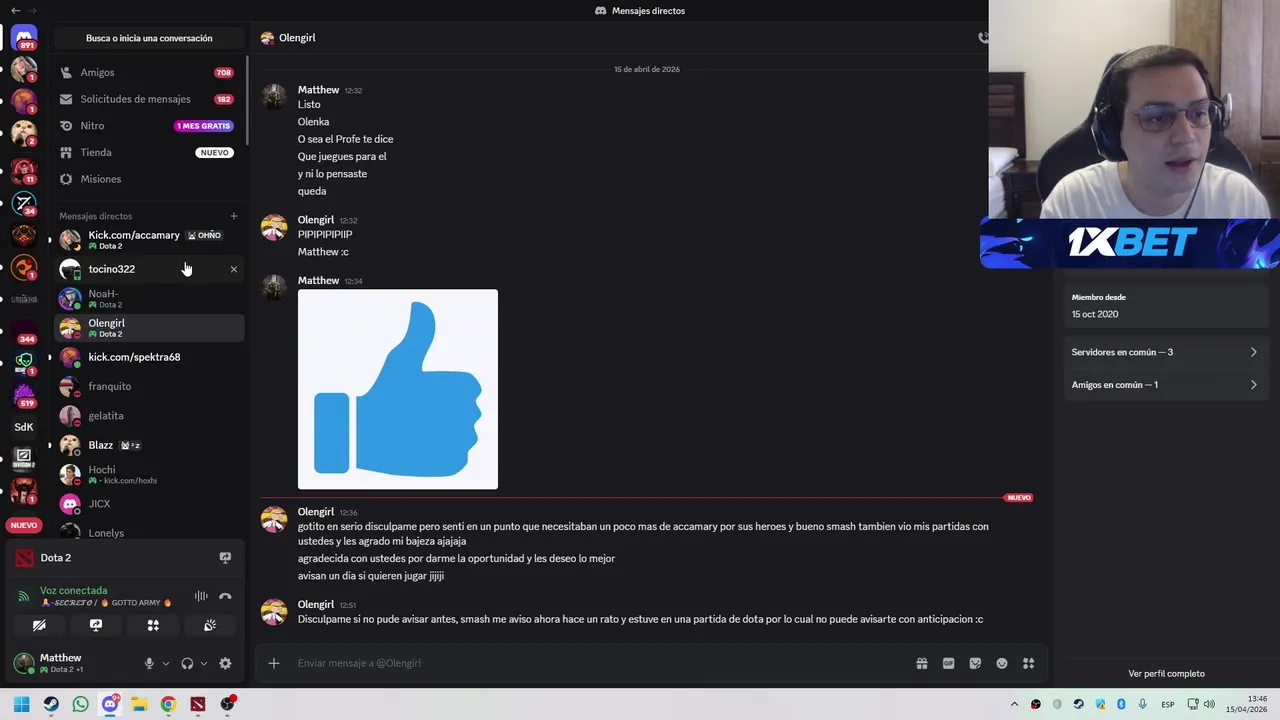
Task: Toggle noise suppression waveform icon
Action: tap(201, 596)
